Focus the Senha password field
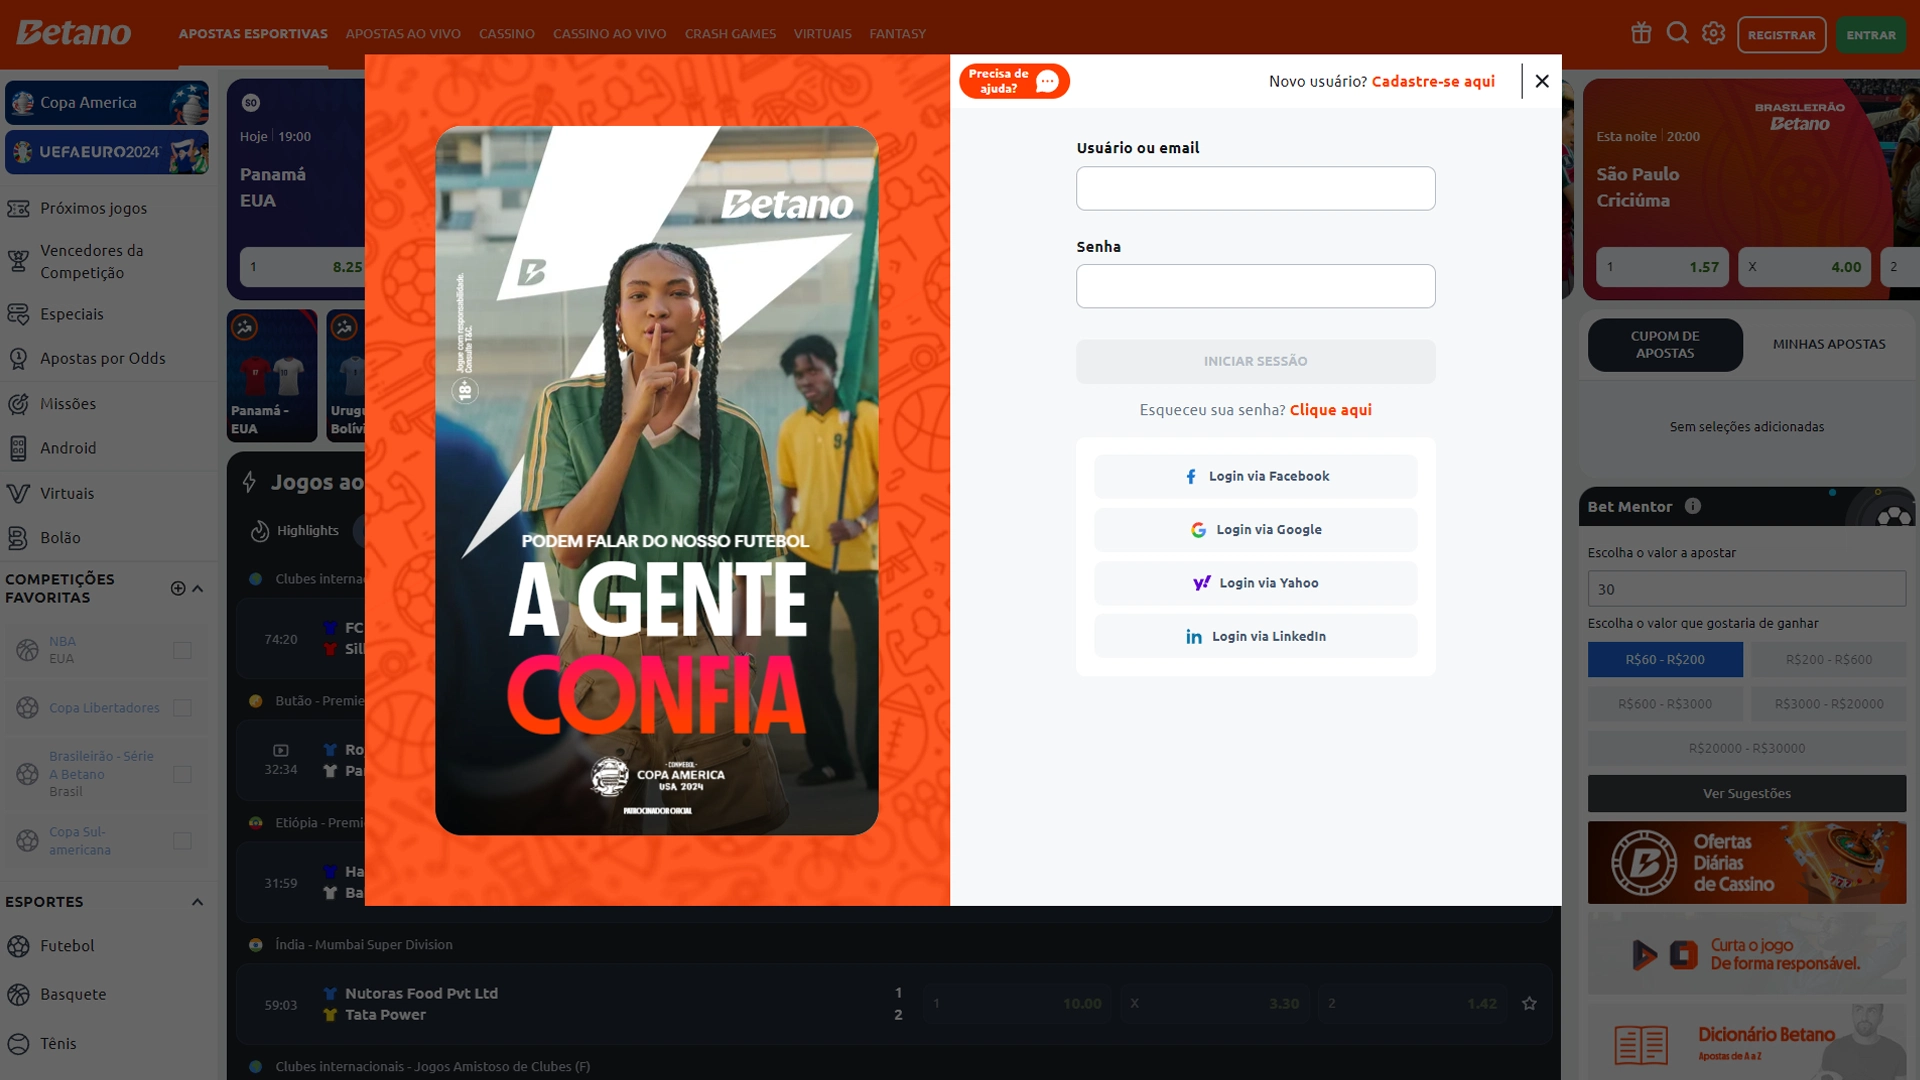1920x1080 pixels. click(x=1255, y=286)
